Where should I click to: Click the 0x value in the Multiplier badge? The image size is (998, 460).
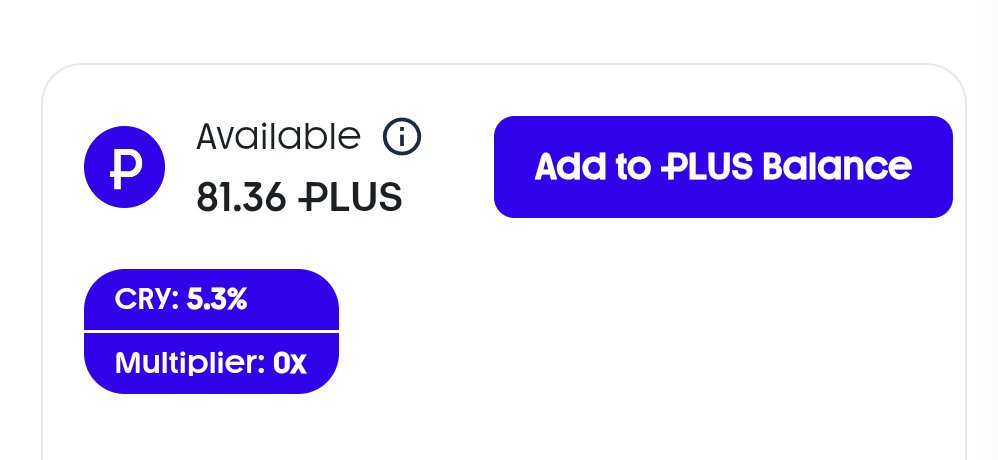pyautogui.click(x=290, y=364)
